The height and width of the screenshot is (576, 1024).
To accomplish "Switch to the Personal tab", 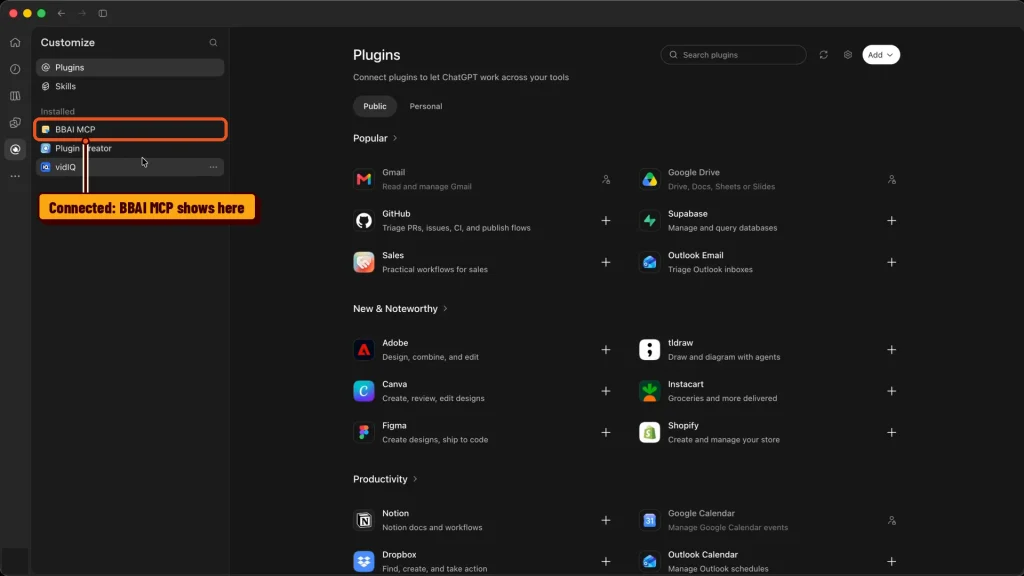I will 426,106.
